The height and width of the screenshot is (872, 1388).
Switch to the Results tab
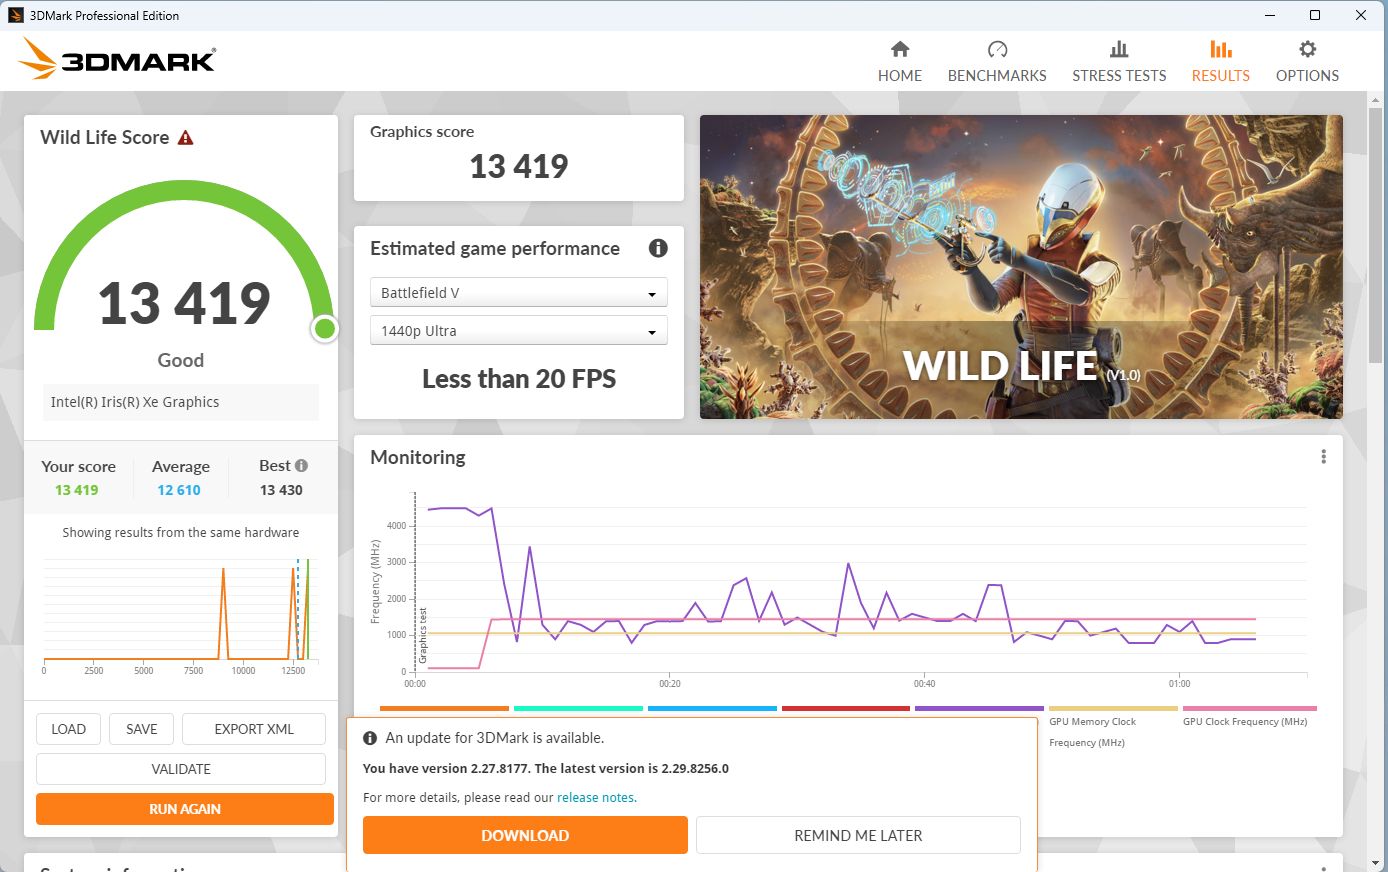pyautogui.click(x=1220, y=62)
